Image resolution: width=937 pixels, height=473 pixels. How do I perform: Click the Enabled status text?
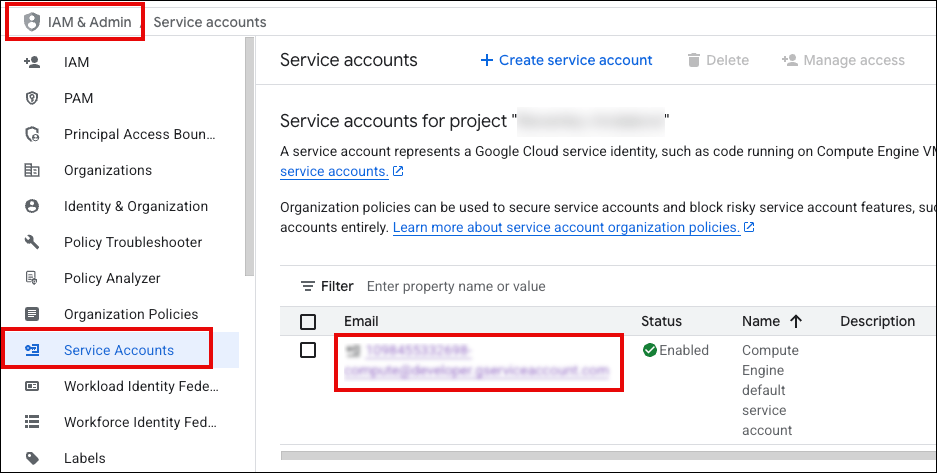[684, 350]
